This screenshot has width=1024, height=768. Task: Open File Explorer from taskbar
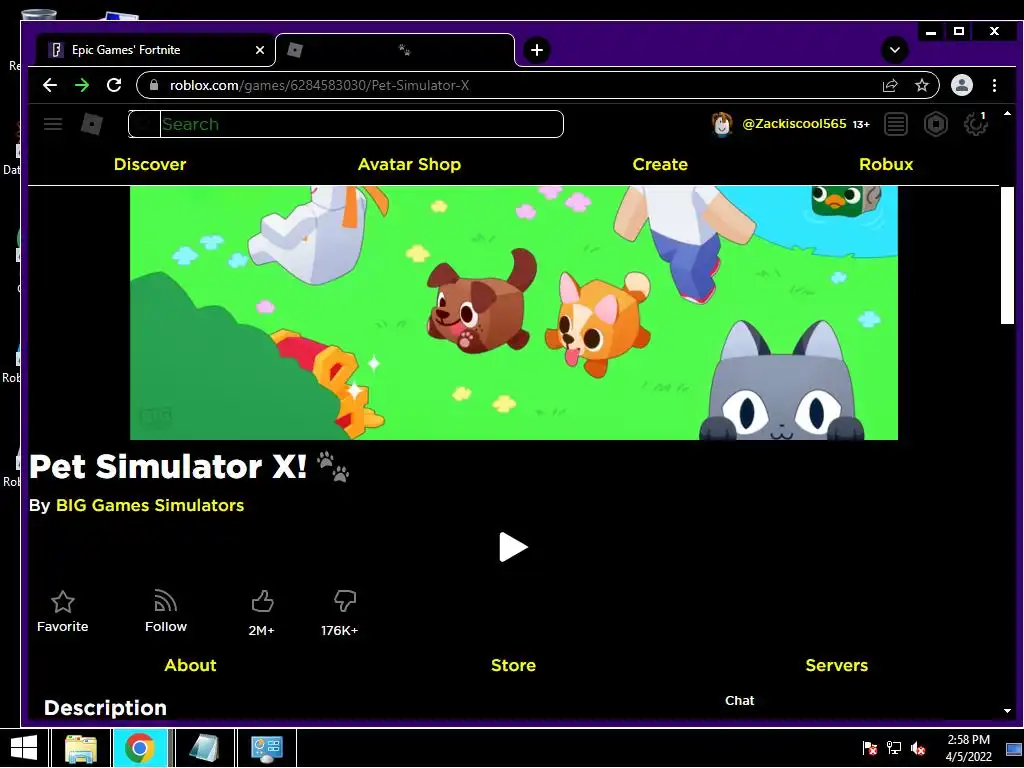point(81,748)
